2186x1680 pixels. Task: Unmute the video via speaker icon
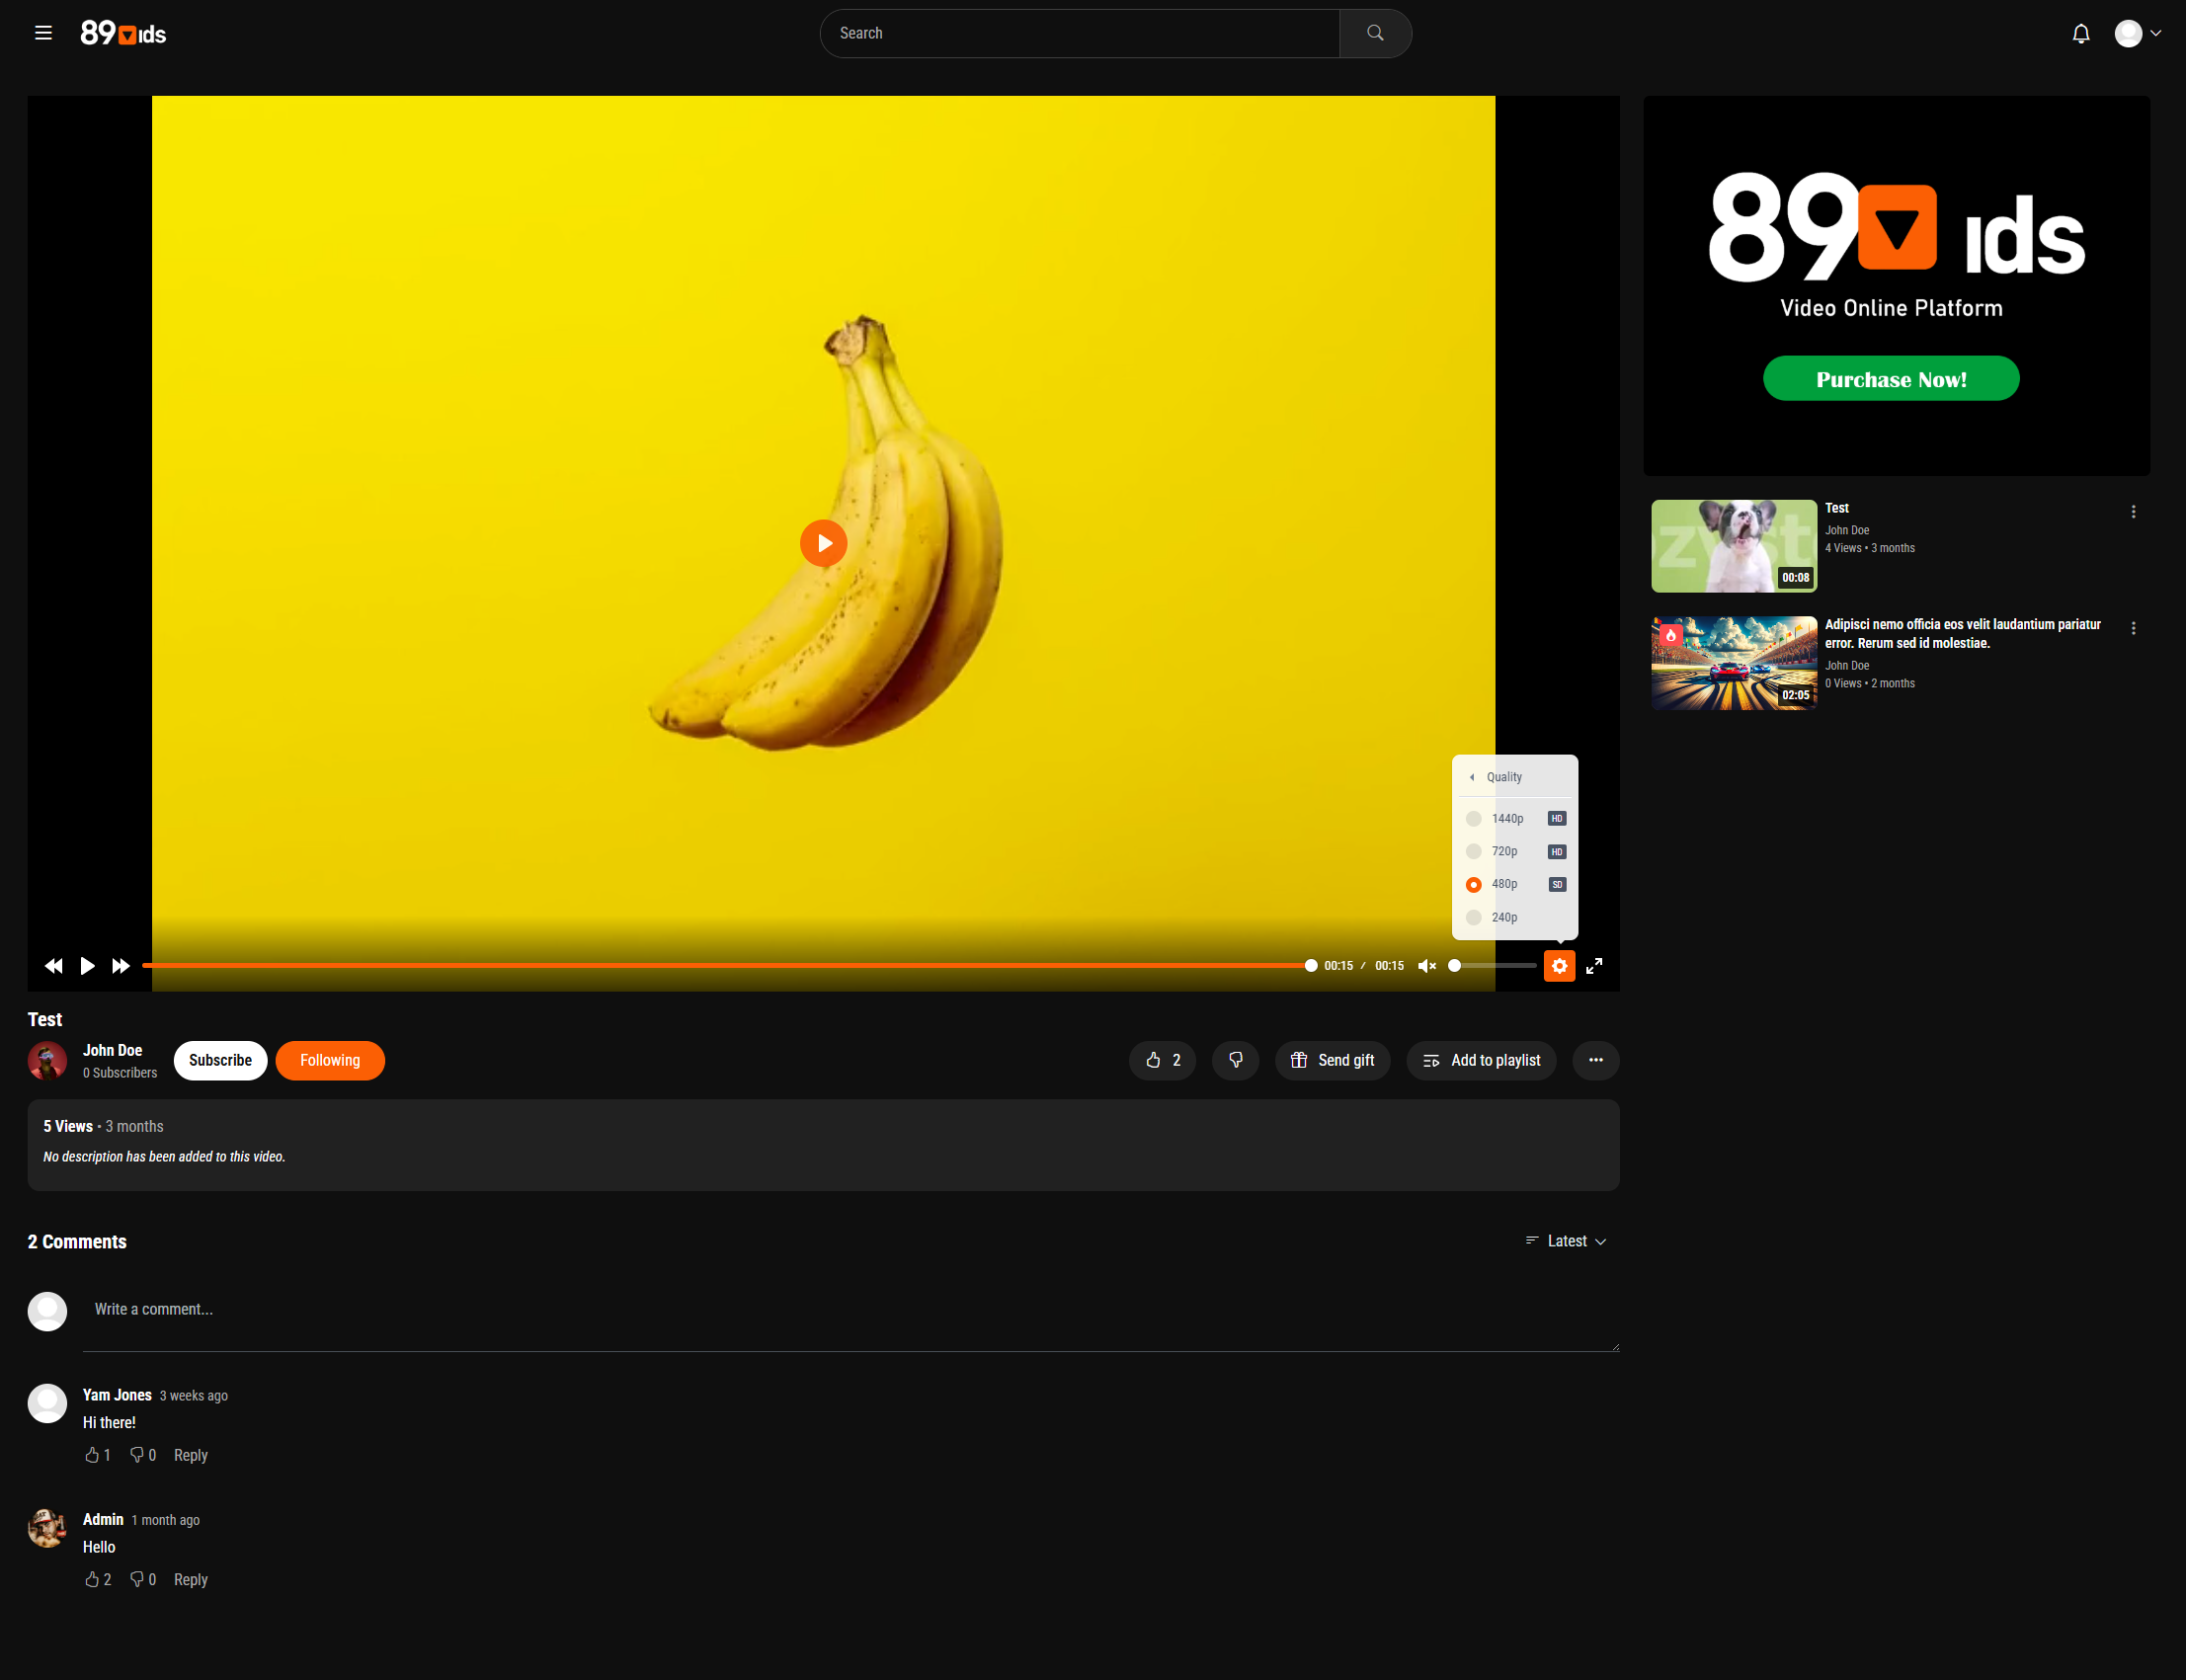[x=1426, y=966]
